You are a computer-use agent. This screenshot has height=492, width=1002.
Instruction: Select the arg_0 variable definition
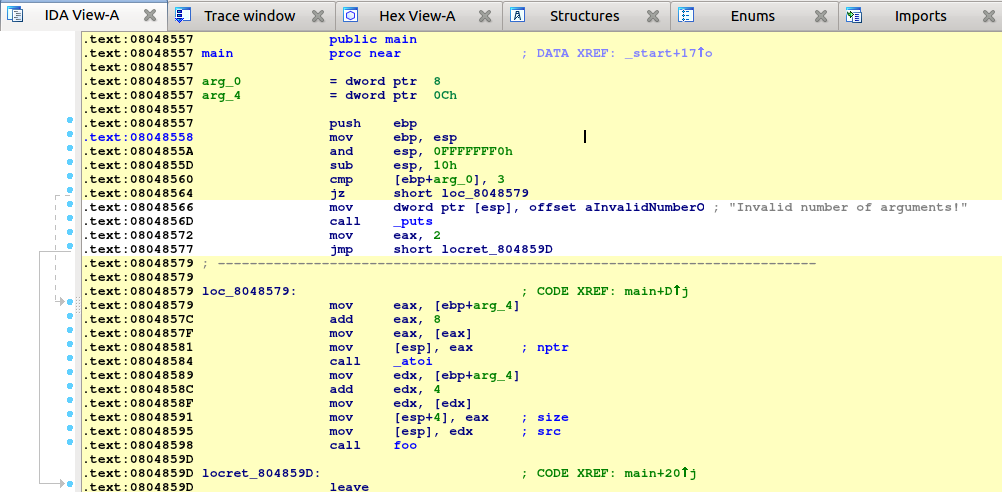[221, 82]
